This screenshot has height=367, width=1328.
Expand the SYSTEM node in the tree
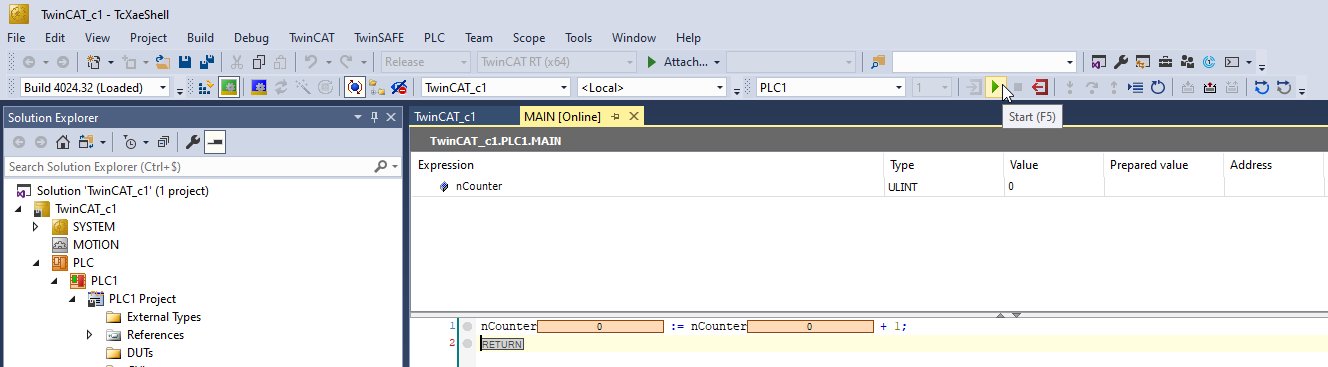[x=35, y=227]
